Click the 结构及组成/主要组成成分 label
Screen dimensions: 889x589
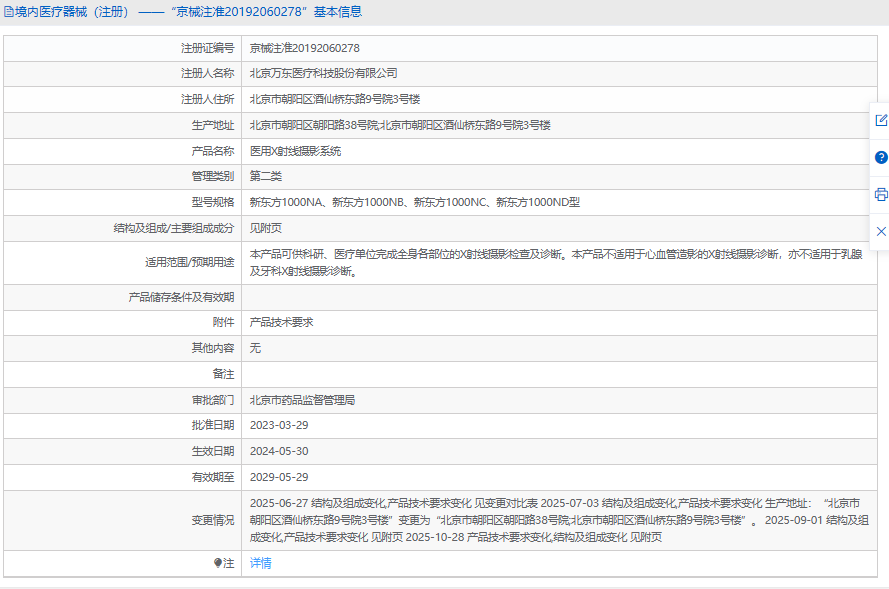click(173, 228)
